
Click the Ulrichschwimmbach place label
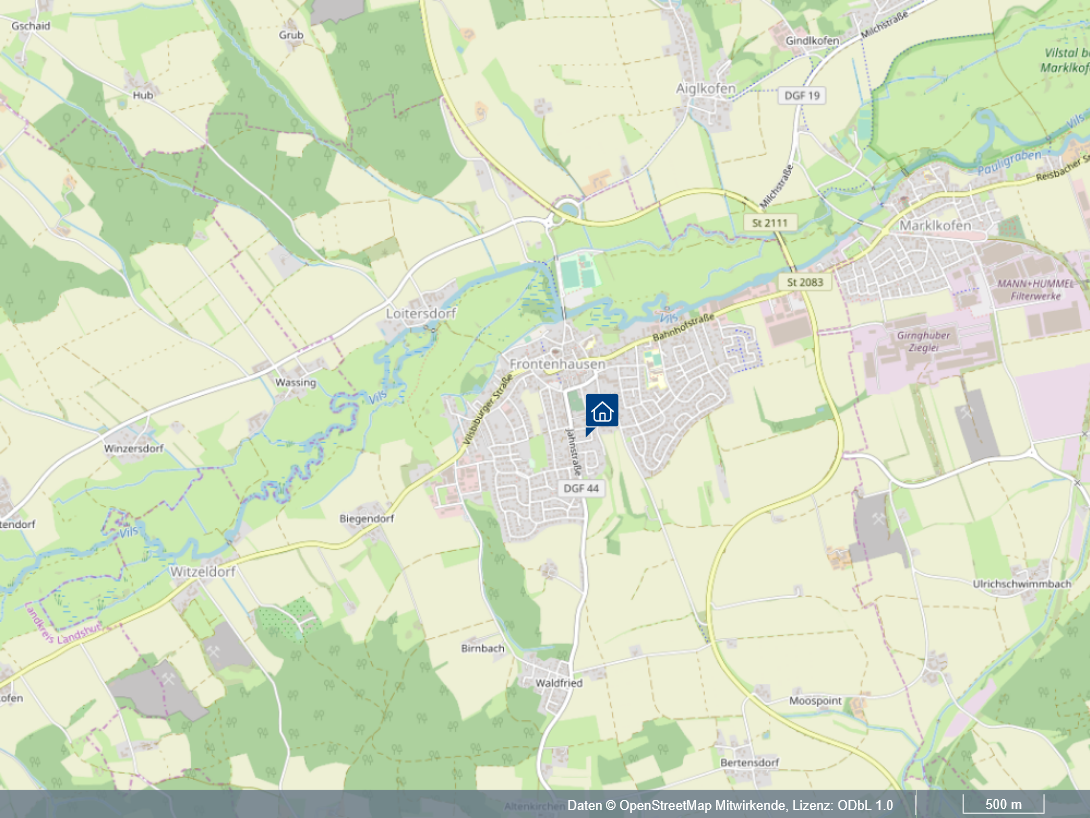click(1021, 584)
